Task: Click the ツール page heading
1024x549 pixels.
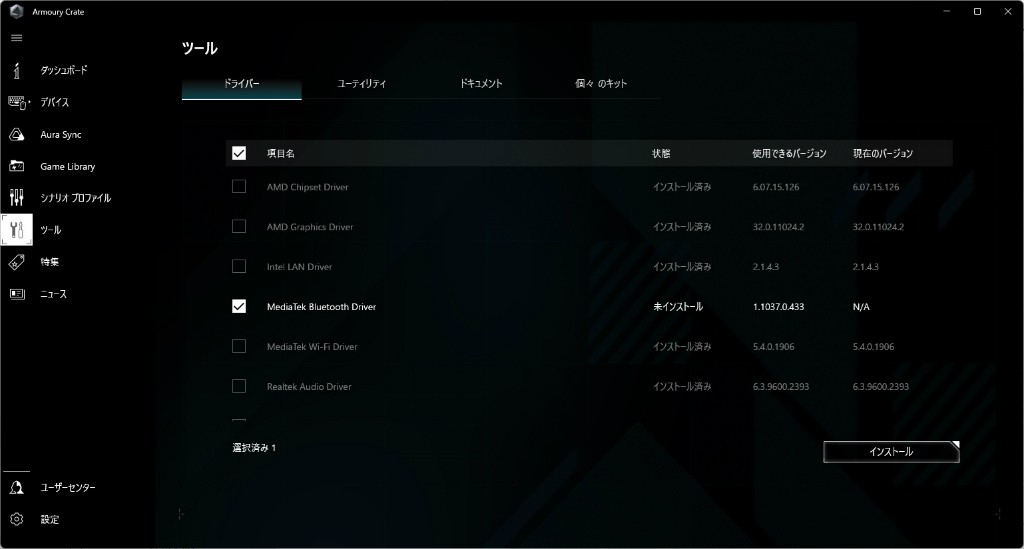Action: click(x=199, y=48)
